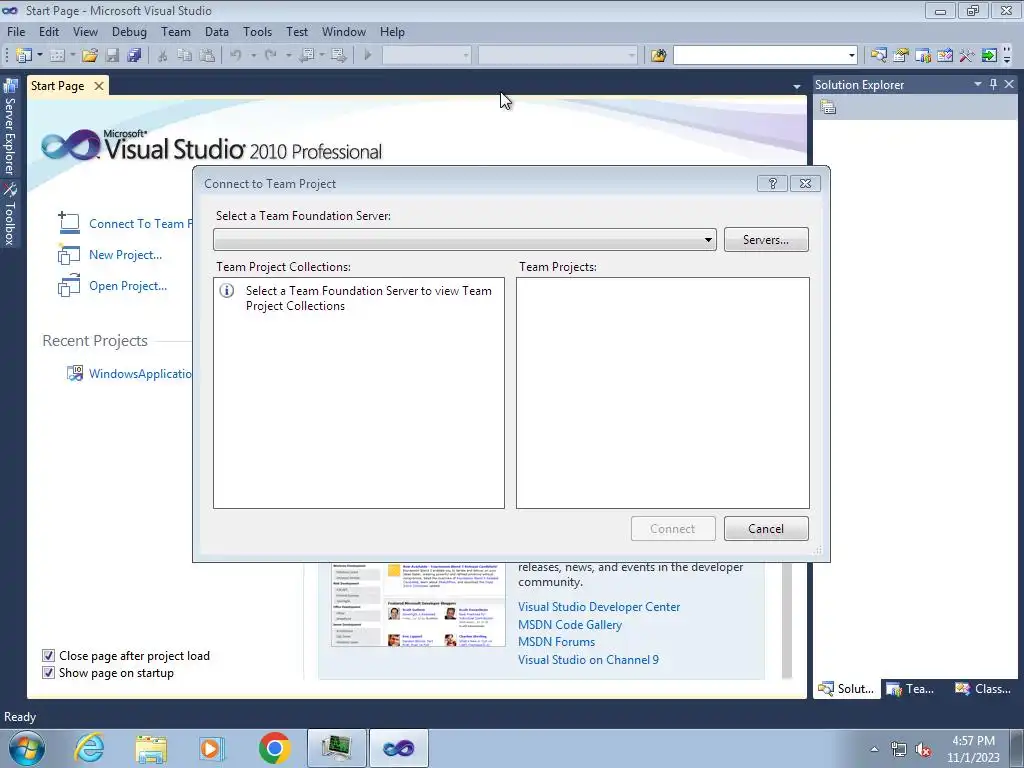Viewport: 1024px width, 768px height.
Task: Click the Cancel button in dialog
Action: coord(765,528)
